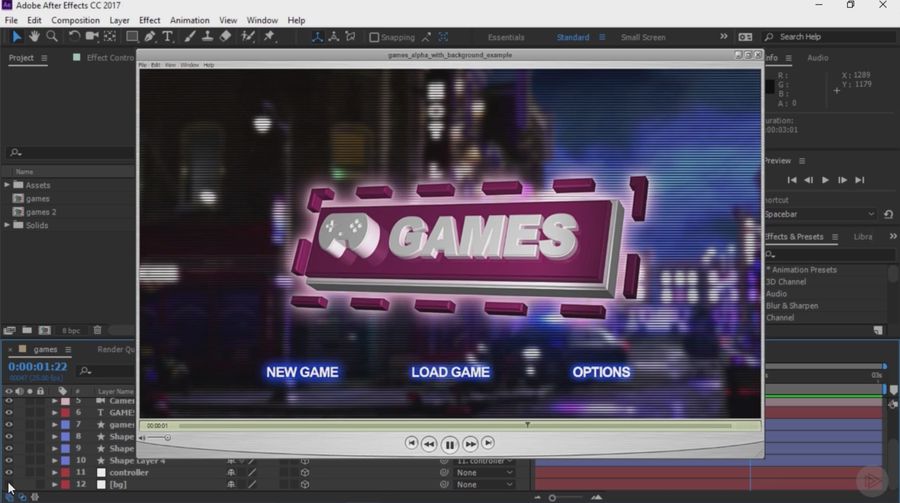The image size is (900, 503).
Task: Open the Animation menu
Action: (189, 20)
